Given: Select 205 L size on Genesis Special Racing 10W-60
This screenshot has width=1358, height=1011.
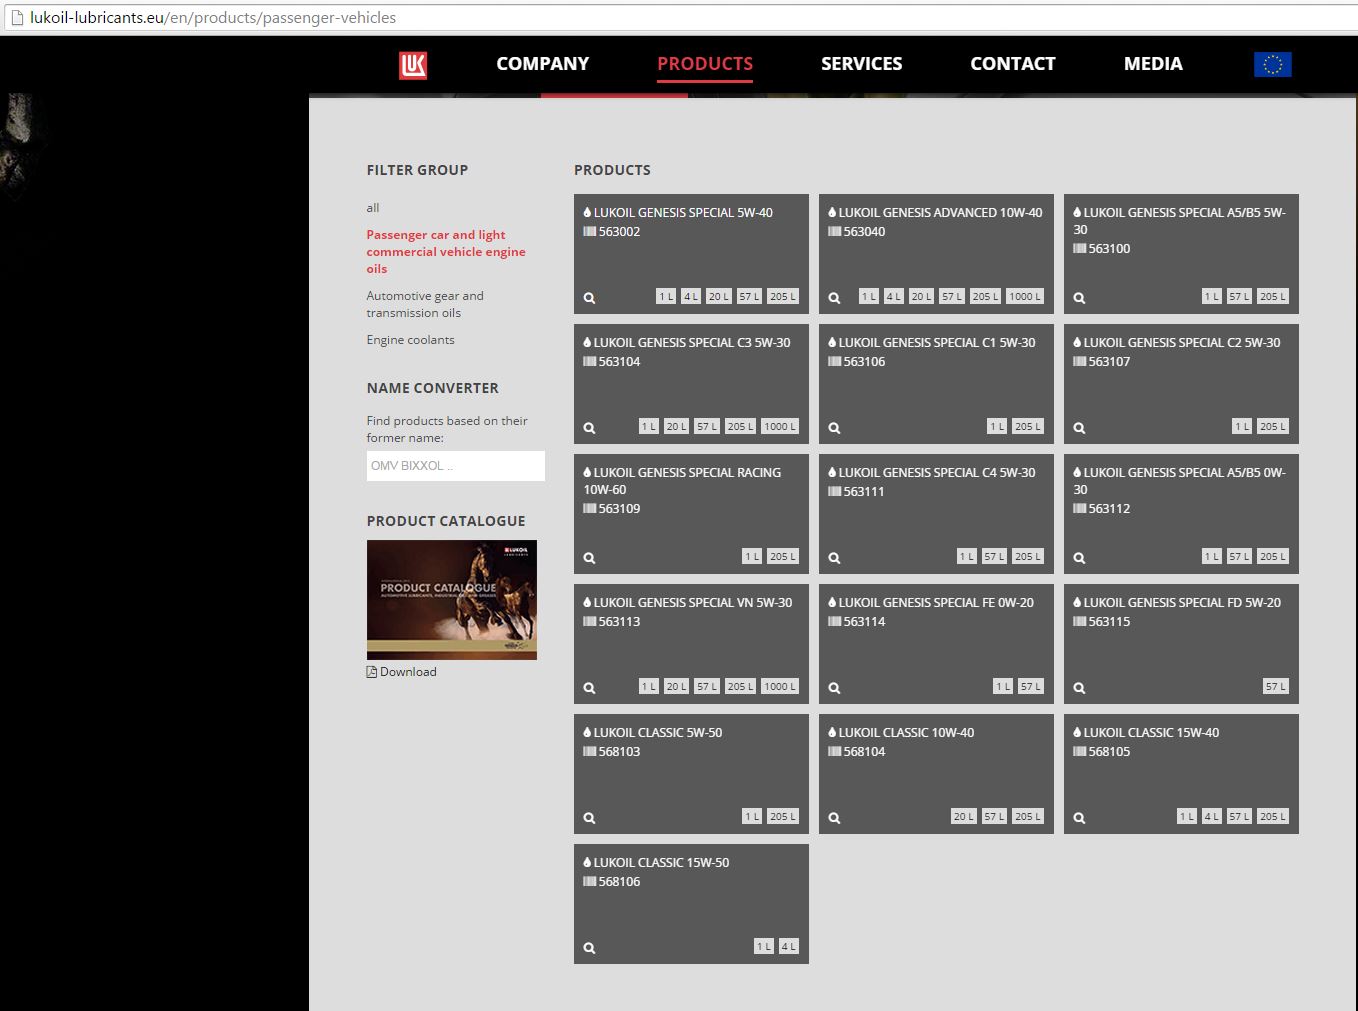Looking at the screenshot, I should [783, 557].
